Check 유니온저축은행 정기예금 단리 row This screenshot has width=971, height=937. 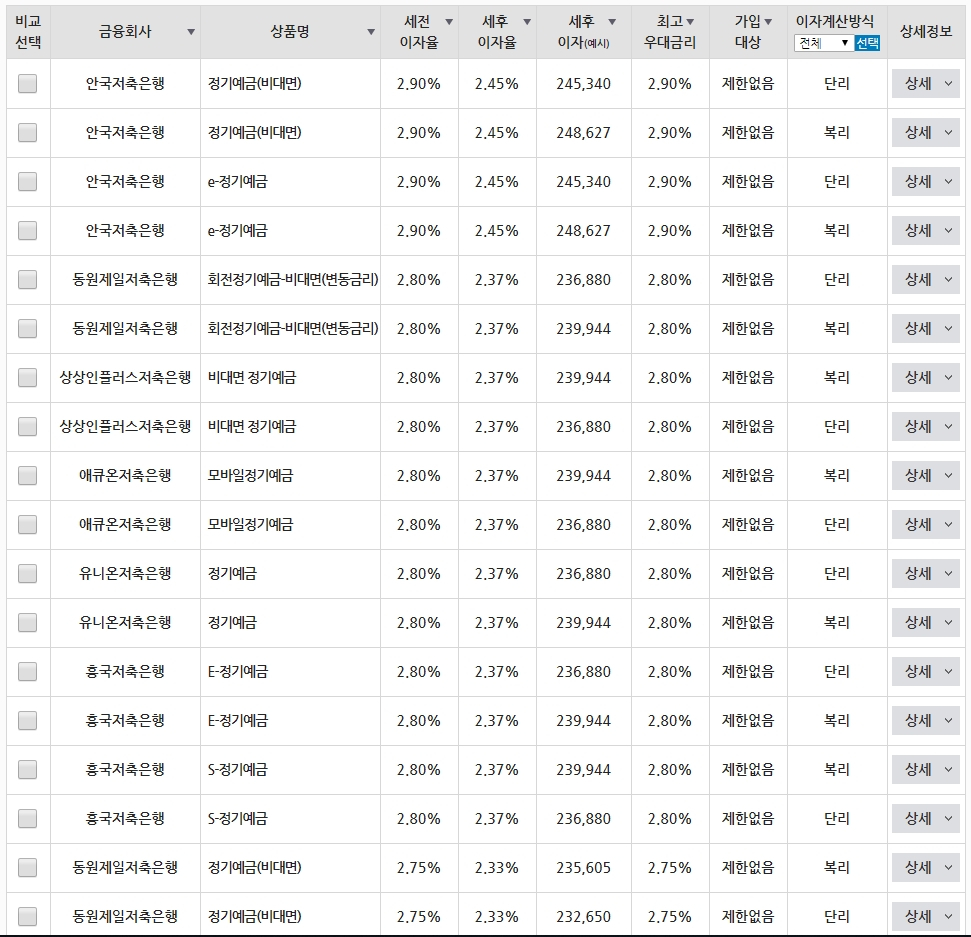click(x=27, y=573)
